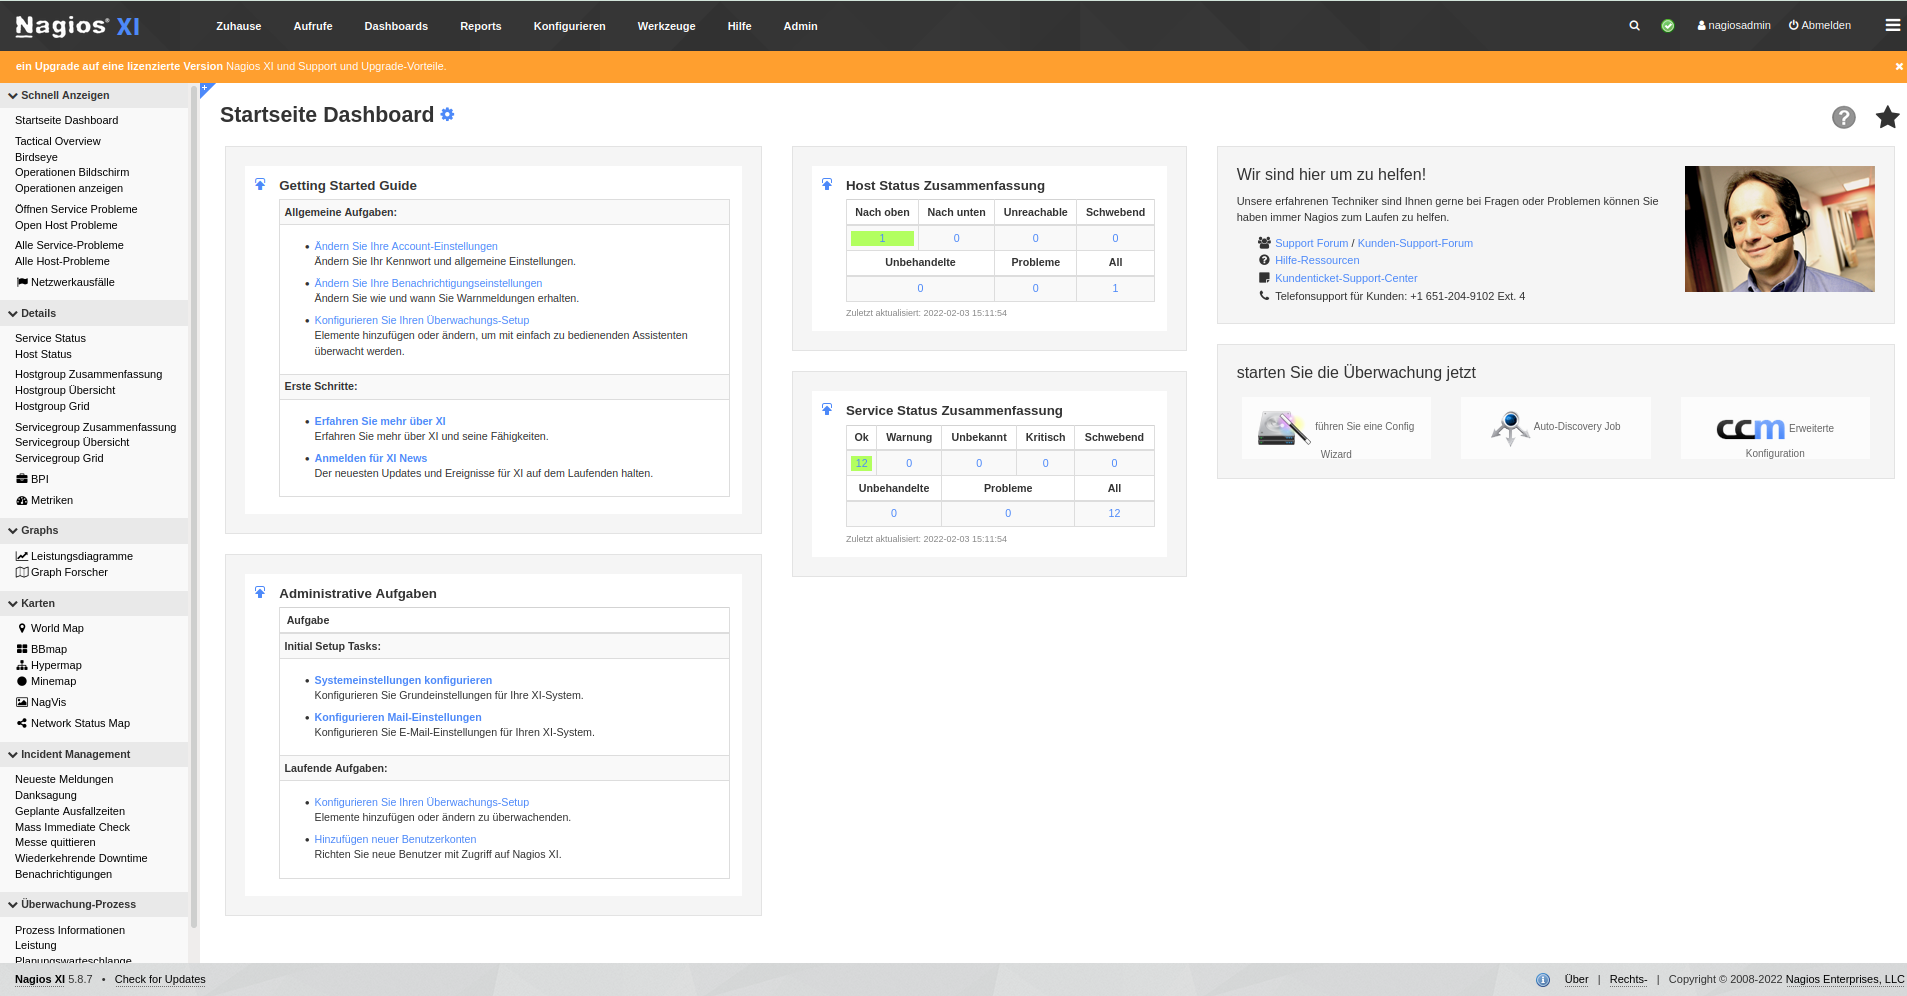Open the Systemeinstellungen konfigurieren link
This screenshot has height=996, width=1907.
tap(403, 680)
